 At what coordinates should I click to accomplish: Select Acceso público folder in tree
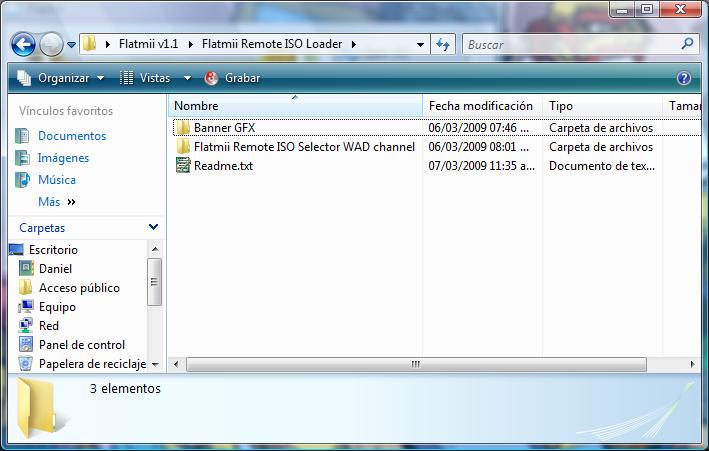tap(79, 288)
